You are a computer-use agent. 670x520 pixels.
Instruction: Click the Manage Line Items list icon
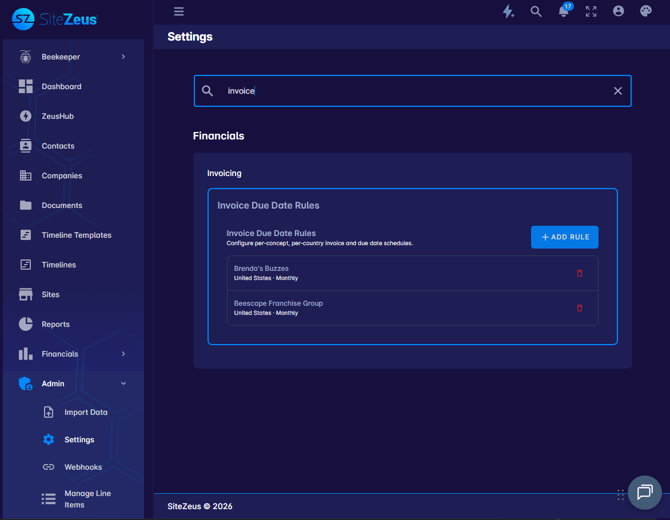[x=49, y=499]
